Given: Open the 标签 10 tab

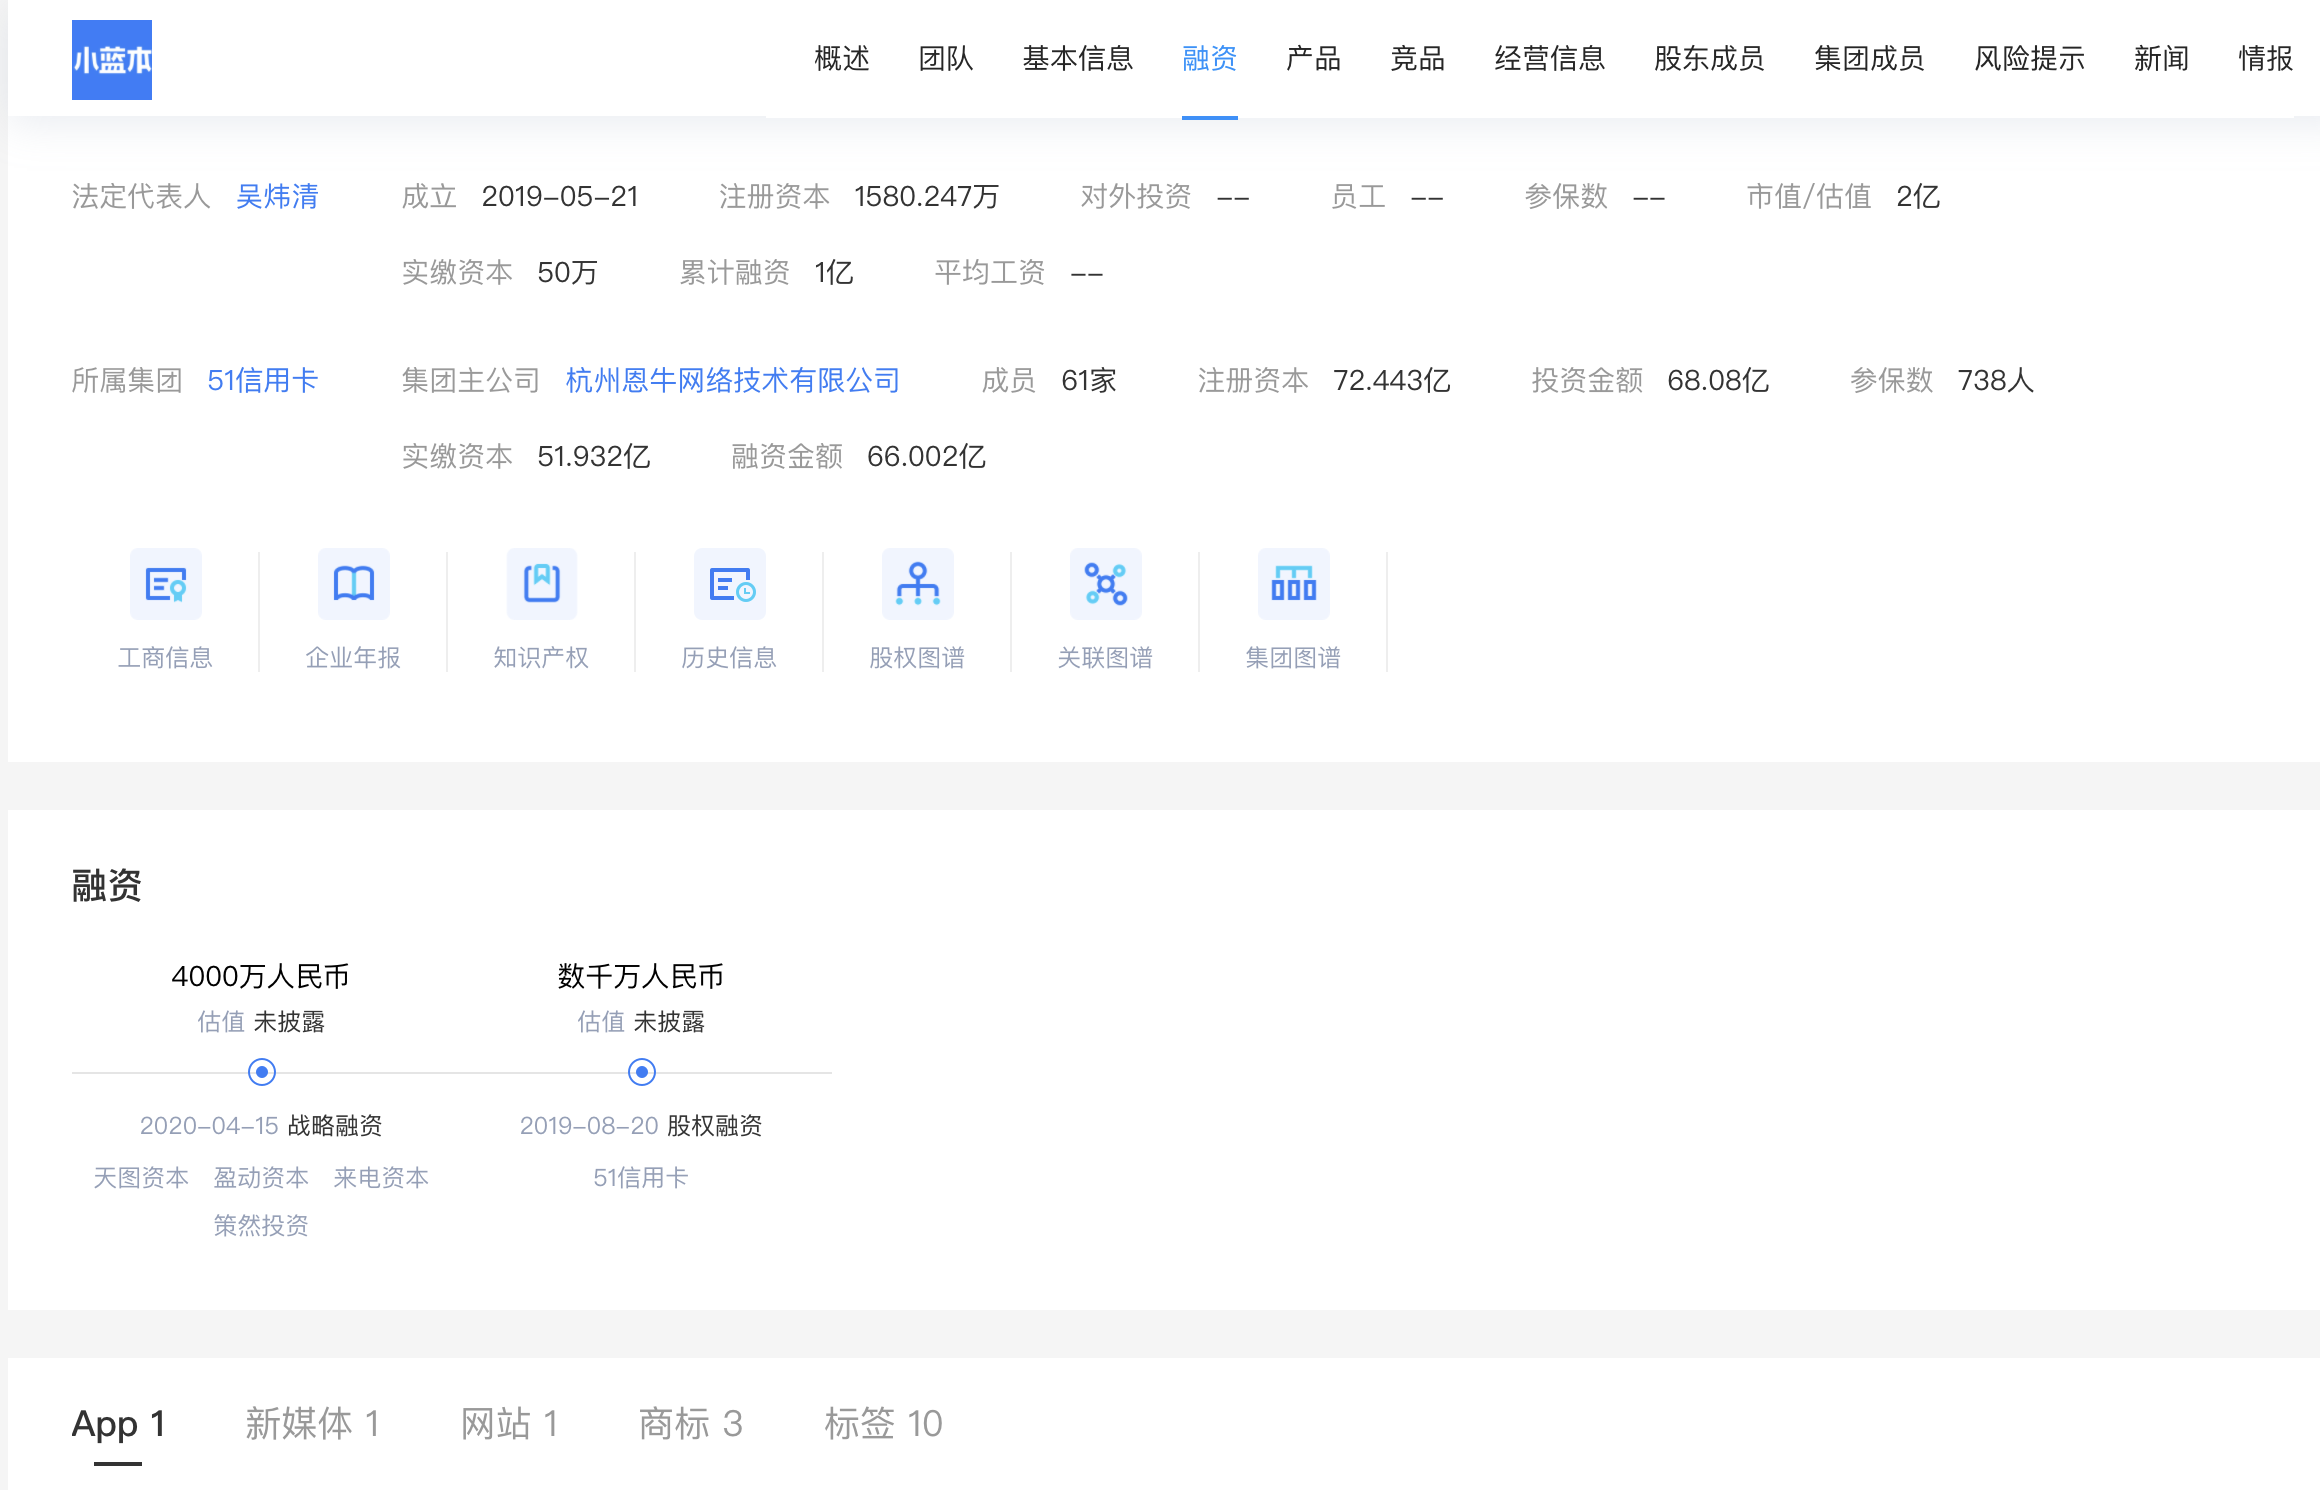Looking at the screenshot, I should click(x=883, y=1423).
